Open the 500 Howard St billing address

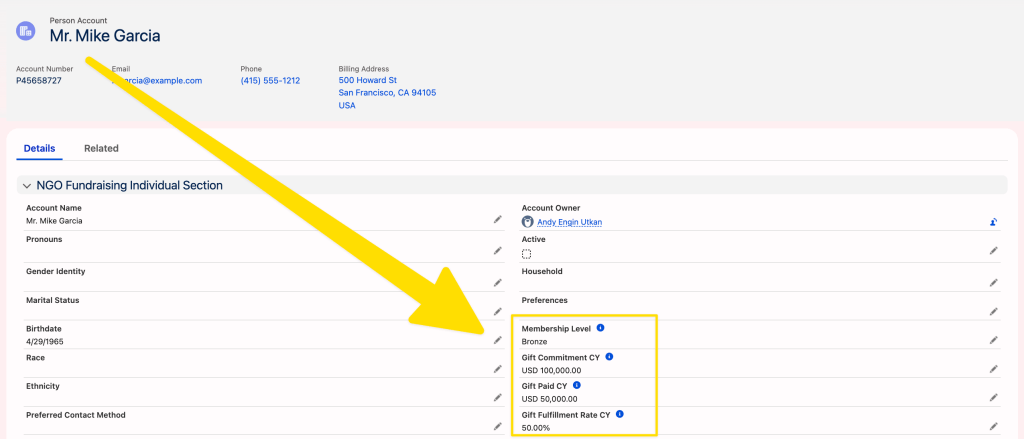coord(387,93)
